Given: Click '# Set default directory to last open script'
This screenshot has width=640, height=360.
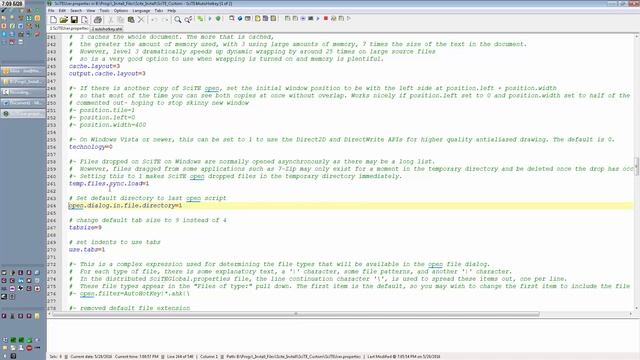Looking at the screenshot, I should 147,198.
